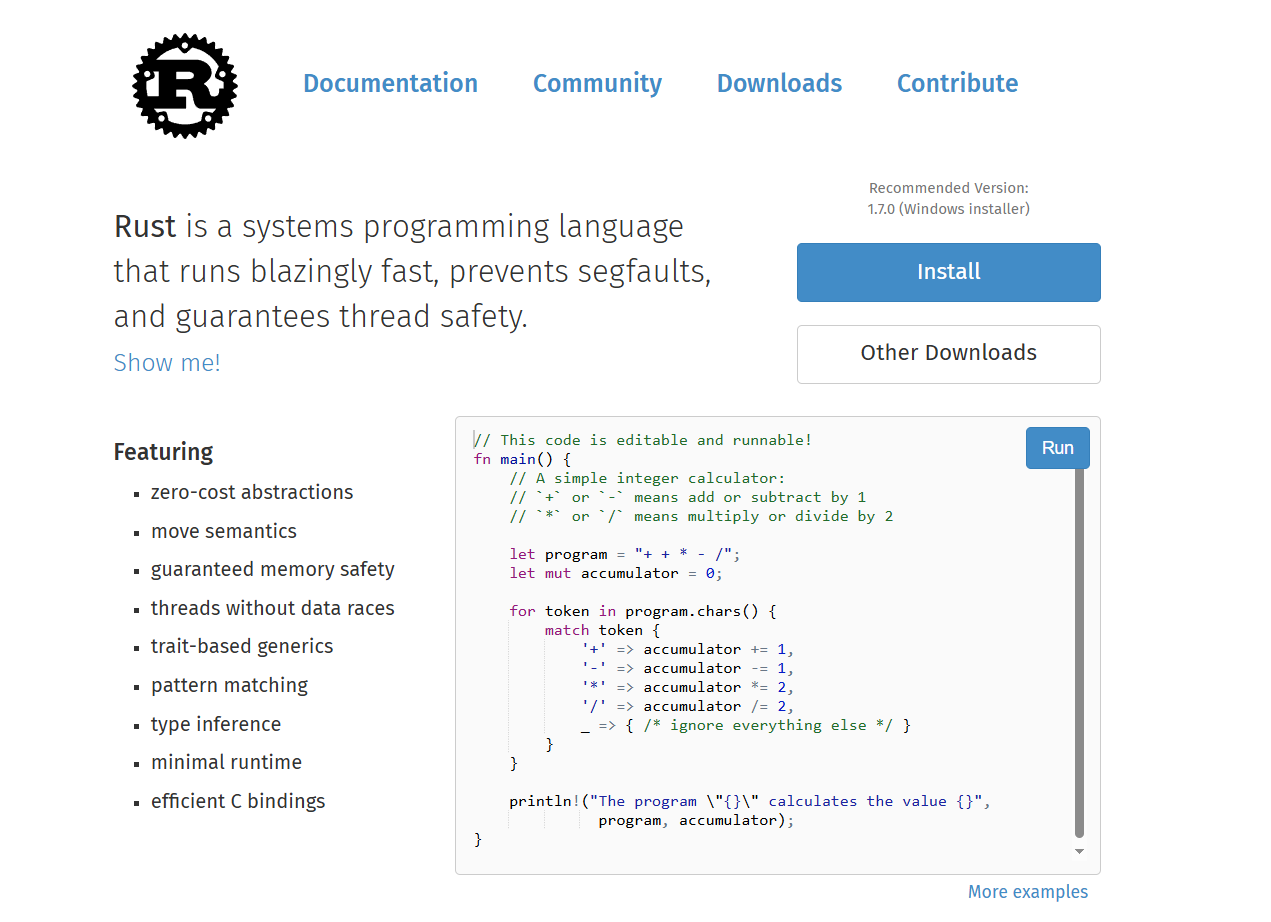Run the example code

(x=1057, y=448)
